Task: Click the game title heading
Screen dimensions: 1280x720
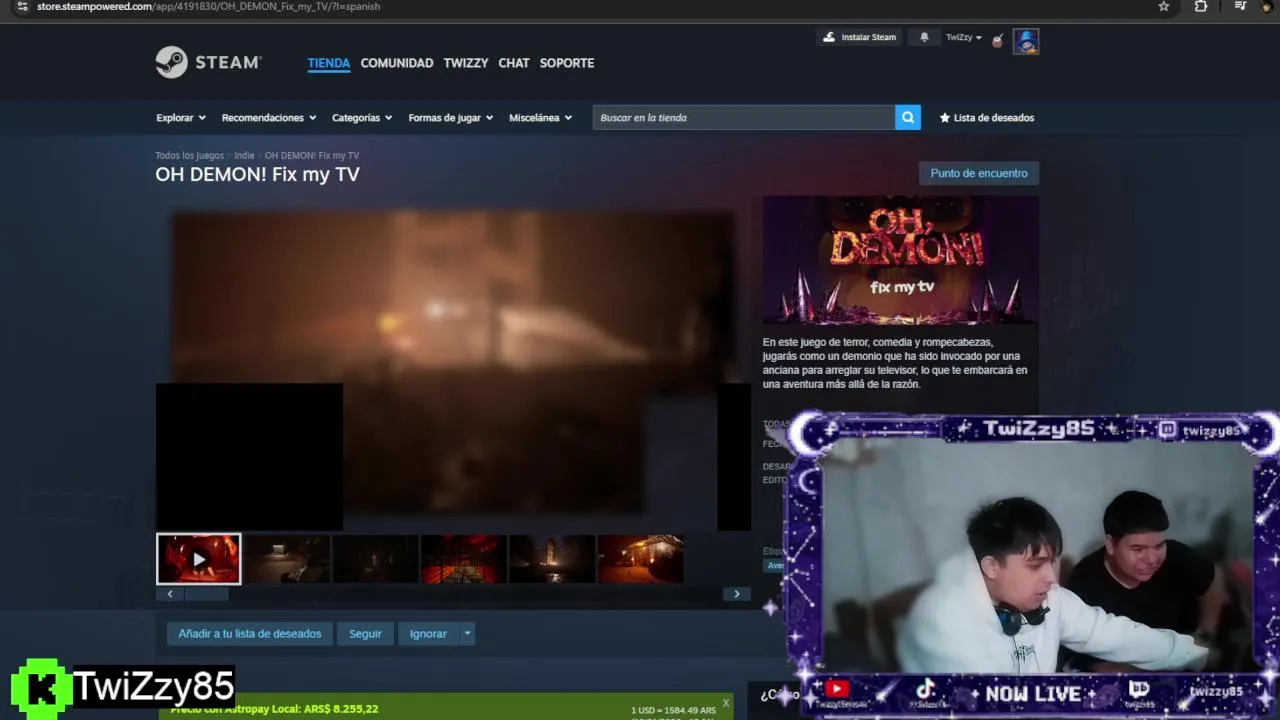Action: tap(257, 175)
